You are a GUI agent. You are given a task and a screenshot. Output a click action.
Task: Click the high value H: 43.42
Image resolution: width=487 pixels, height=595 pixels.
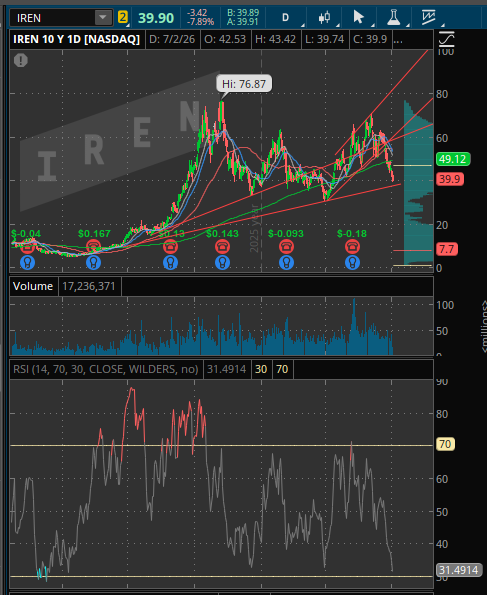(x=276, y=39)
